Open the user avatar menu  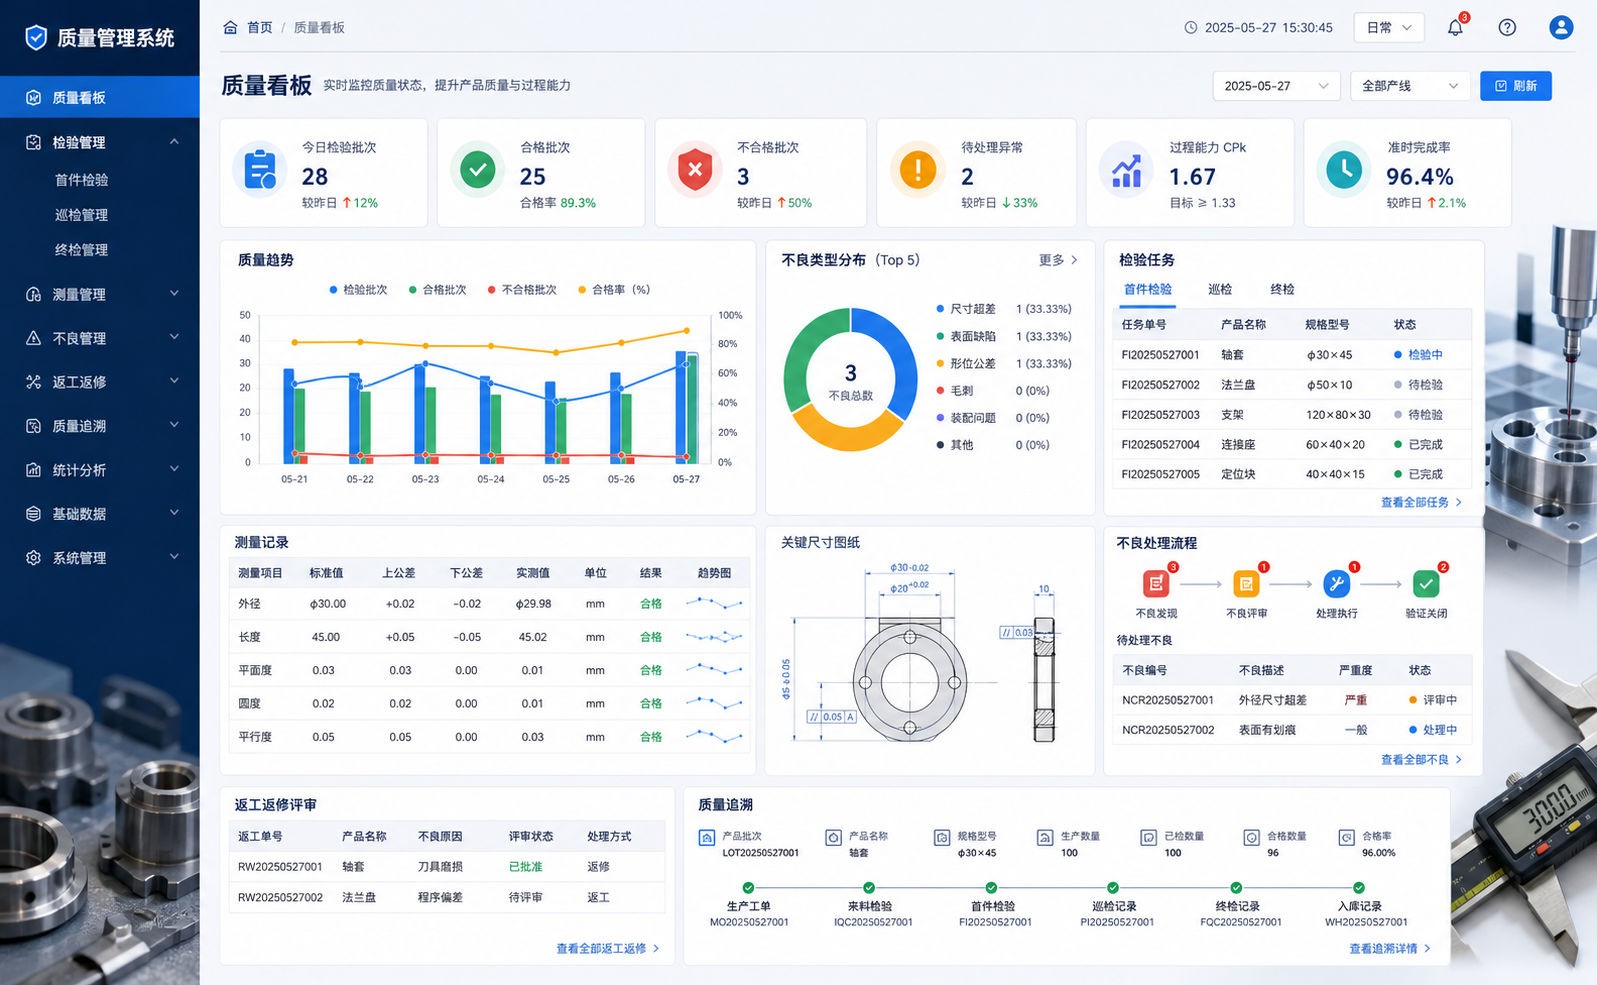tap(1561, 27)
